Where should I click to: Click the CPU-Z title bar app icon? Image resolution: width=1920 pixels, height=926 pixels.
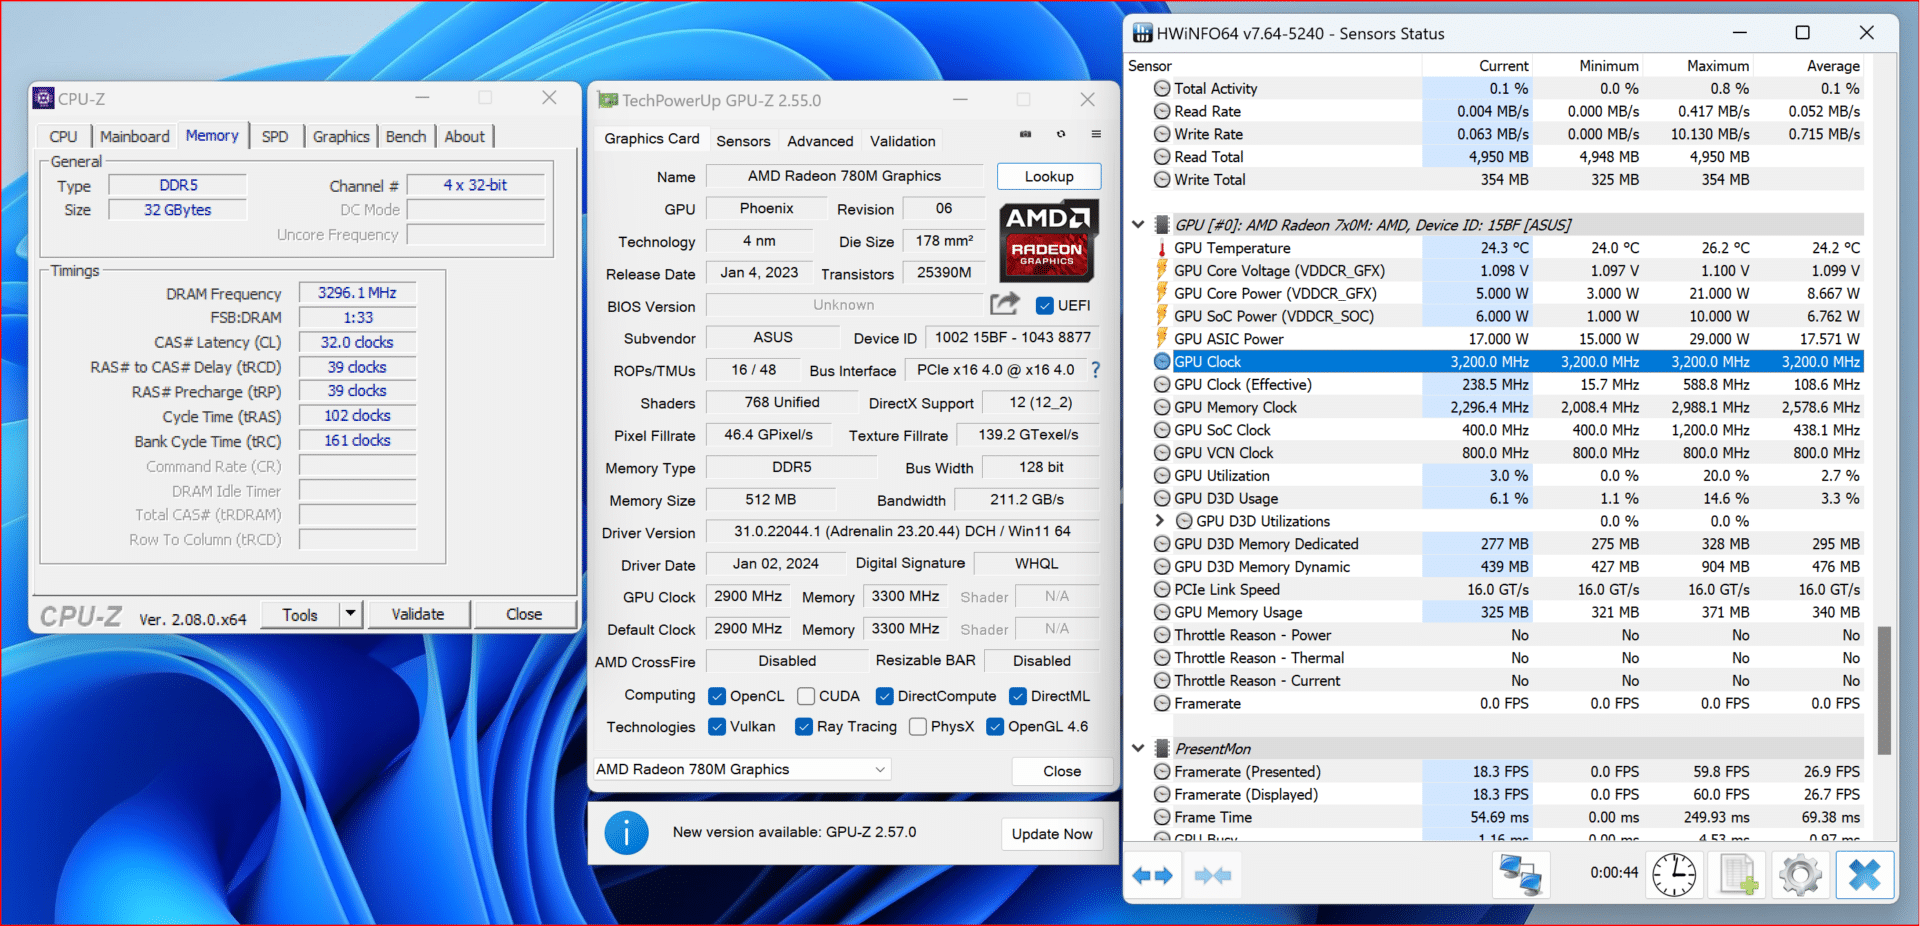(43, 98)
